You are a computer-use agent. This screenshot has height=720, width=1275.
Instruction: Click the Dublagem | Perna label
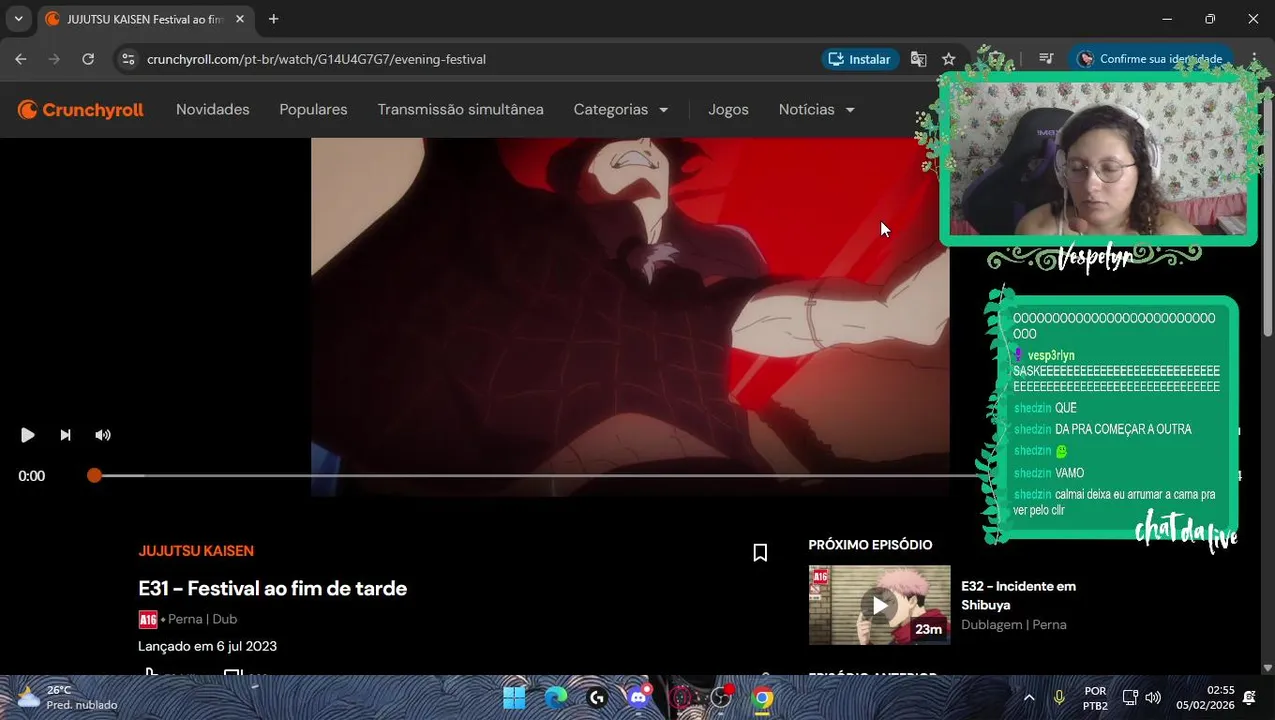point(1014,624)
